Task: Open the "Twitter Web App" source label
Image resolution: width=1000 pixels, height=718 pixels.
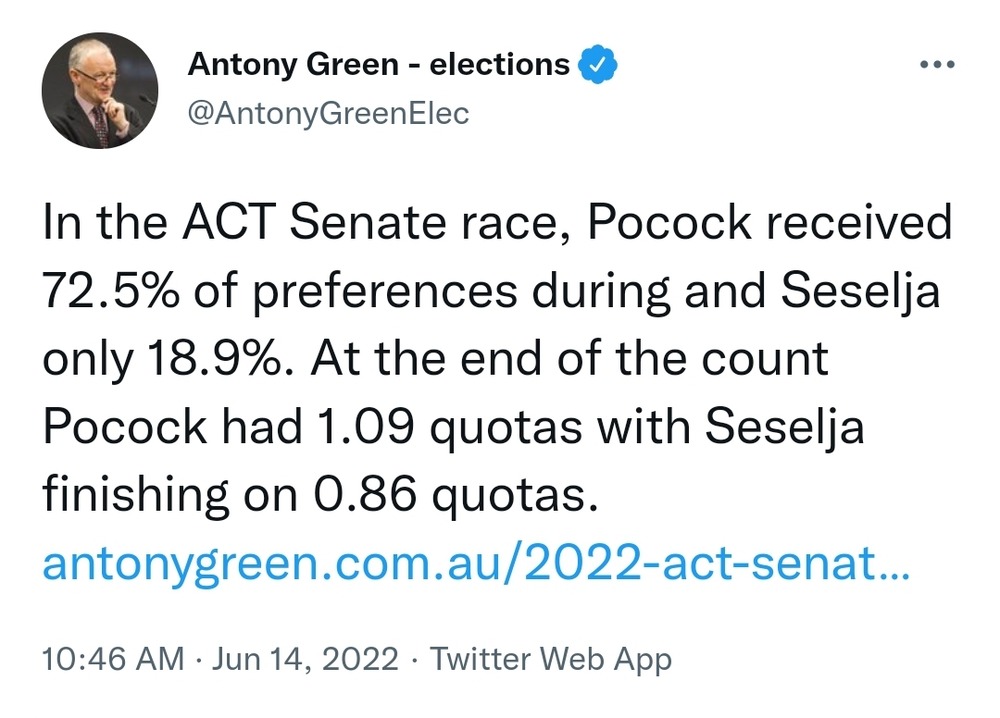Action: [550, 659]
